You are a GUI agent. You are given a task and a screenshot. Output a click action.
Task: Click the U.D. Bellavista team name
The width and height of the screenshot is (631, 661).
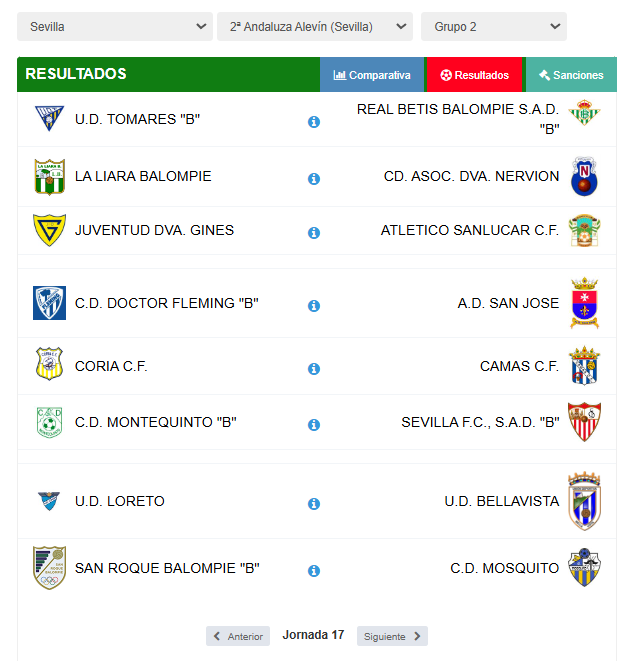click(x=502, y=501)
